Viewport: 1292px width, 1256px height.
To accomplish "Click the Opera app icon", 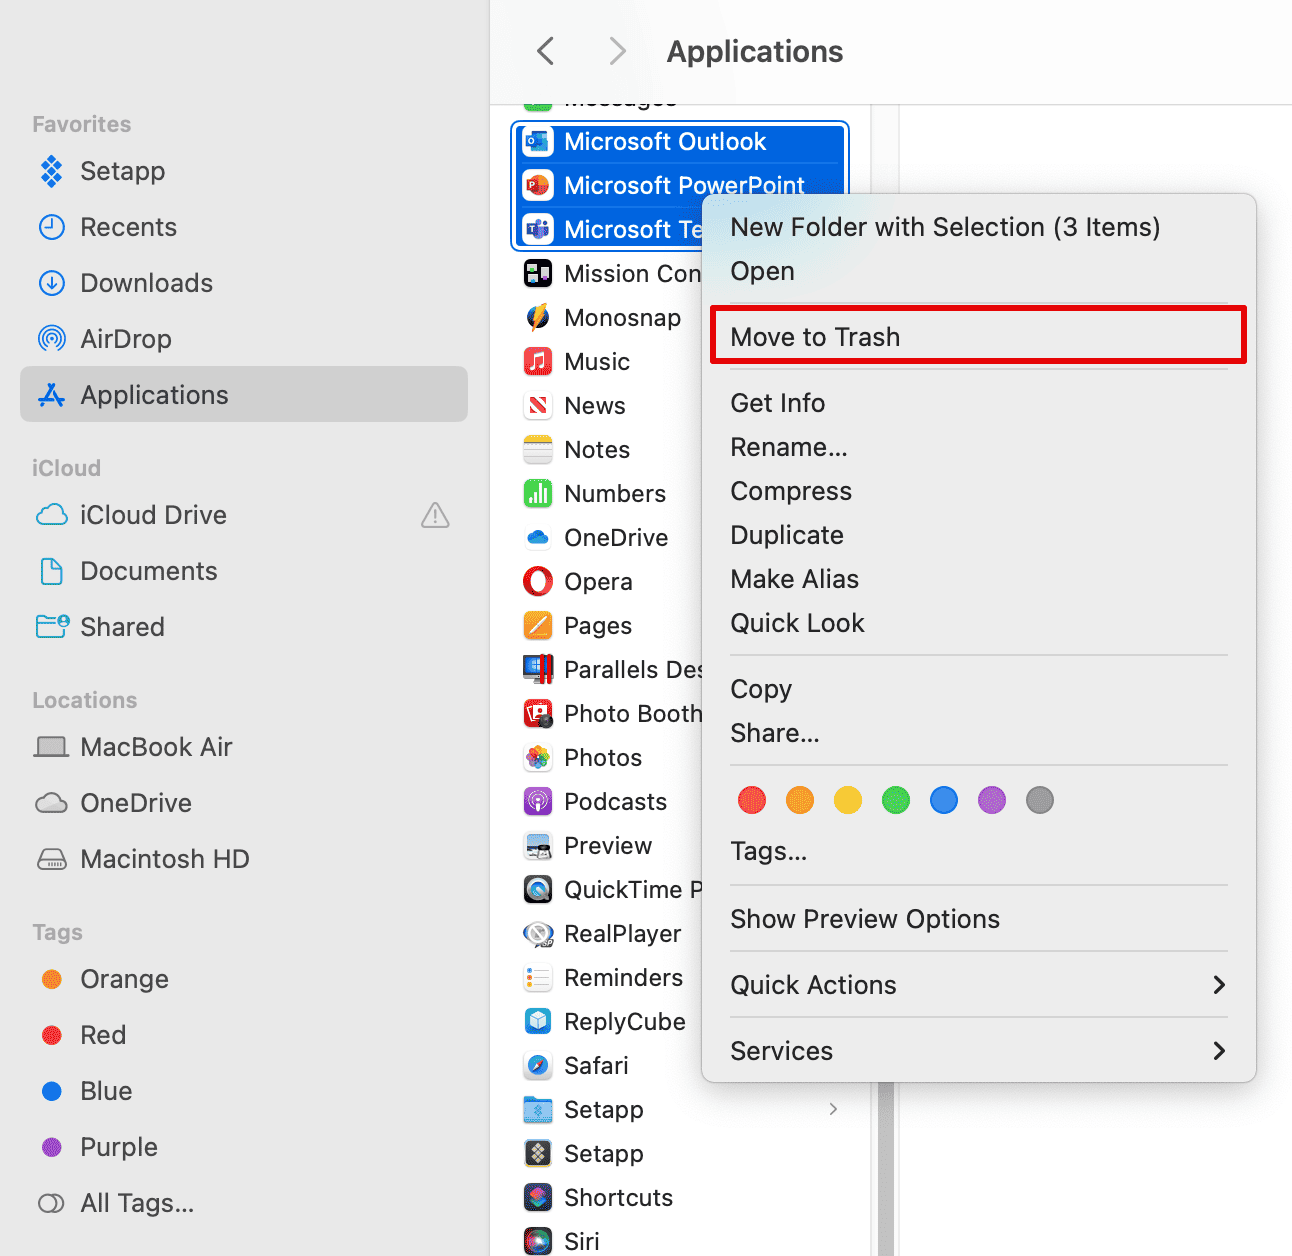I will point(538,581).
